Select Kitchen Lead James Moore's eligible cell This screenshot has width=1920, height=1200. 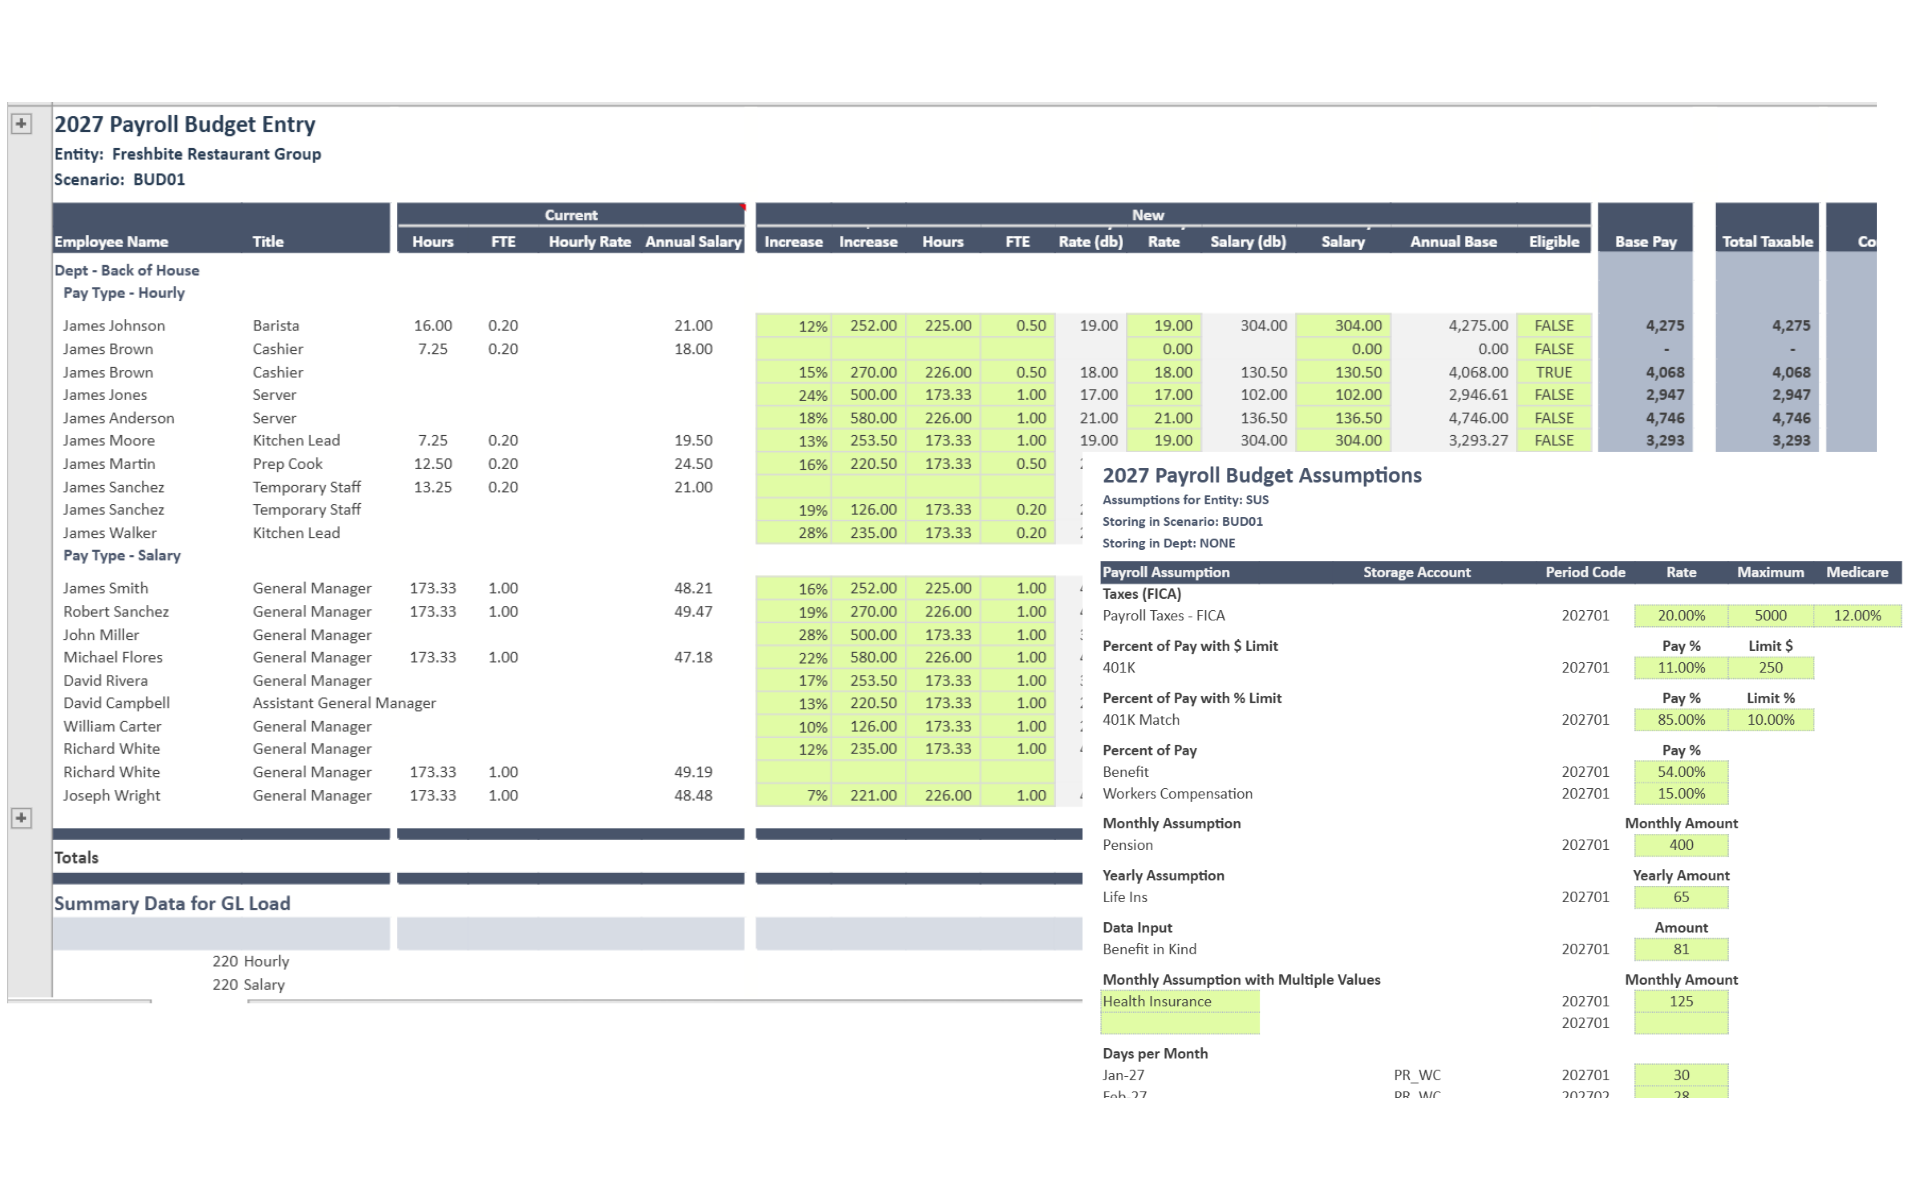[x=1553, y=441]
